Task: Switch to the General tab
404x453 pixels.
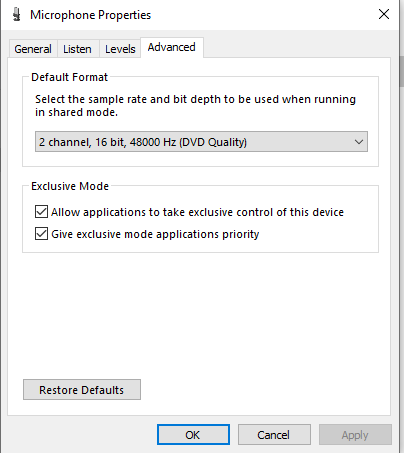Action: pos(33,49)
